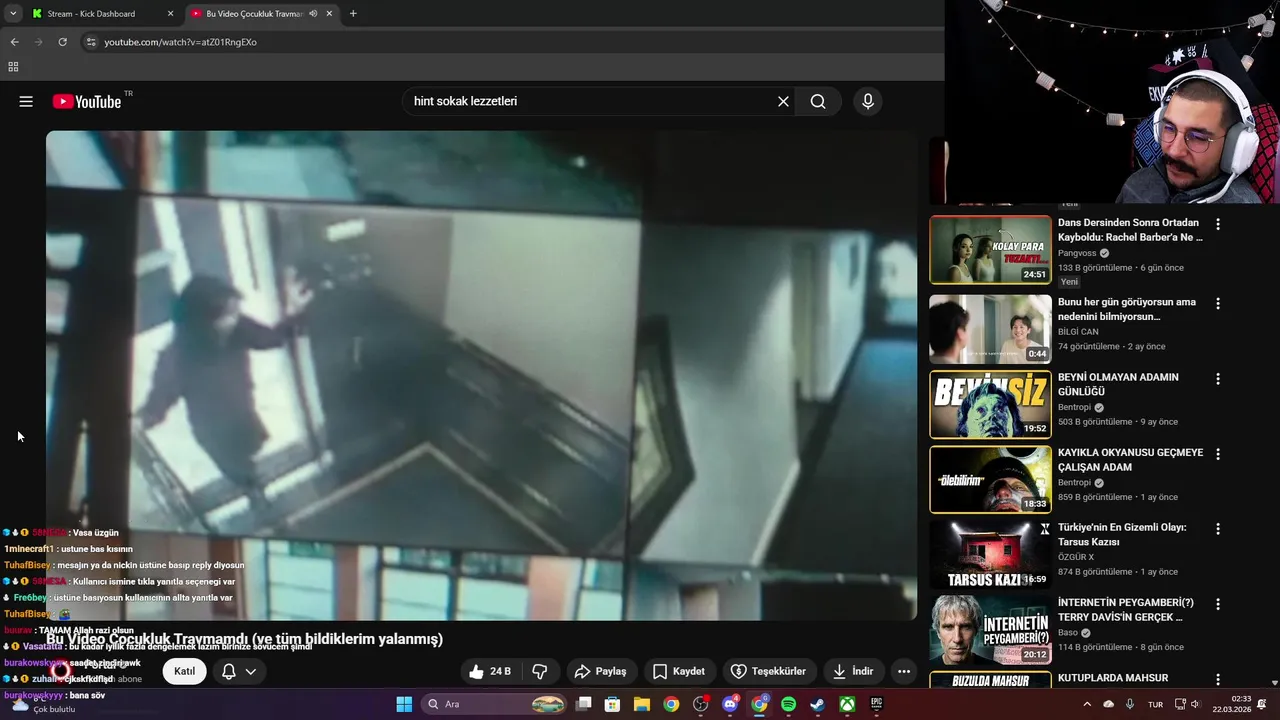Open the Chrome apps grid shortcut icon
The width and height of the screenshot is (1280, 720).
click(13, 67)
